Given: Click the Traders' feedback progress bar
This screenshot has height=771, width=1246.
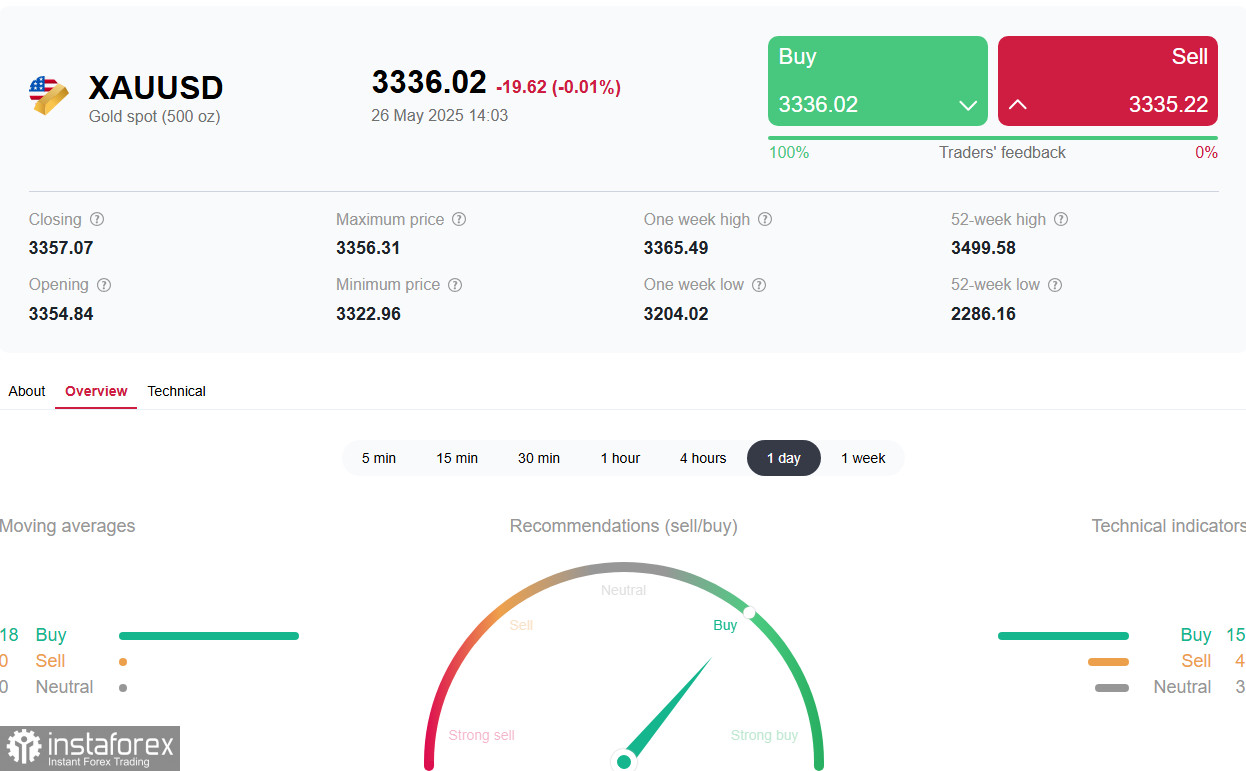Looking at the screenshot, I should pos(993,138).
